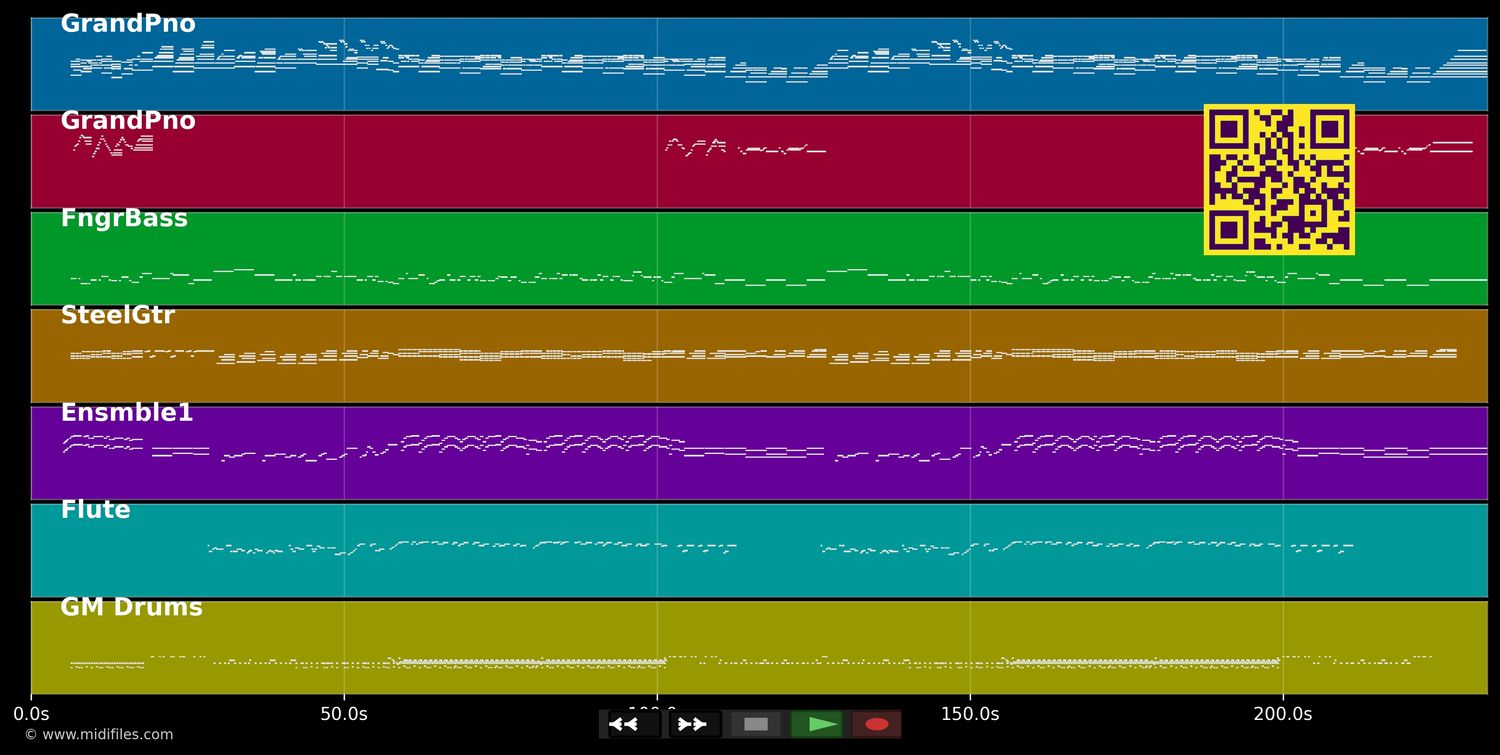Click the yellow QR code image

click(1279, 179)
